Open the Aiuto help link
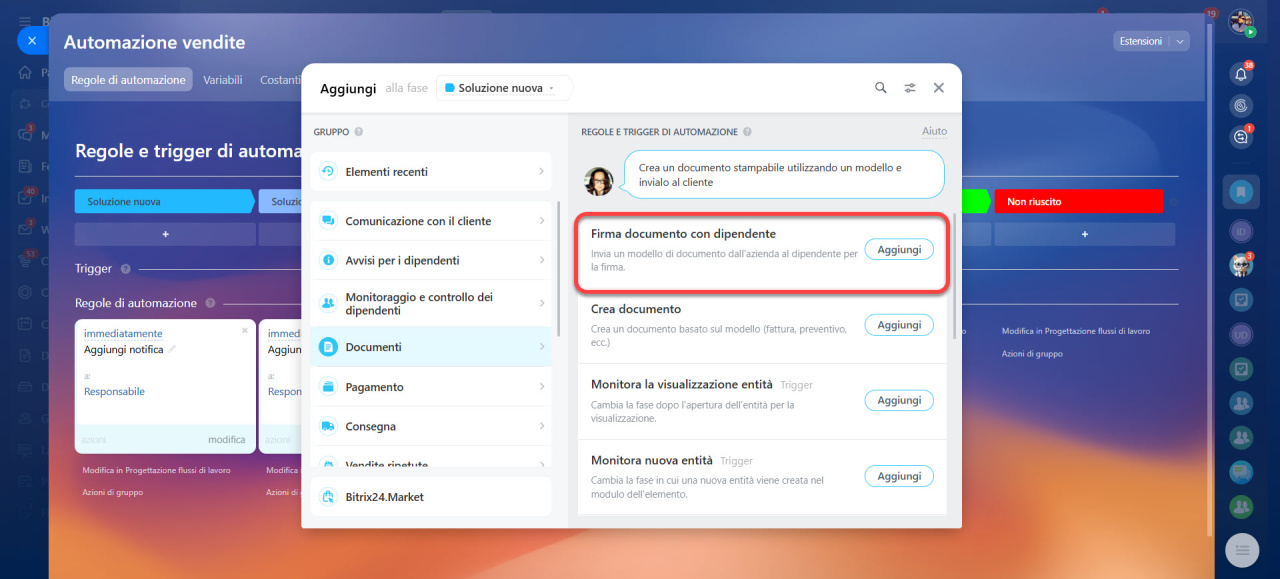 pyautogui.click(x=934, y=131)
